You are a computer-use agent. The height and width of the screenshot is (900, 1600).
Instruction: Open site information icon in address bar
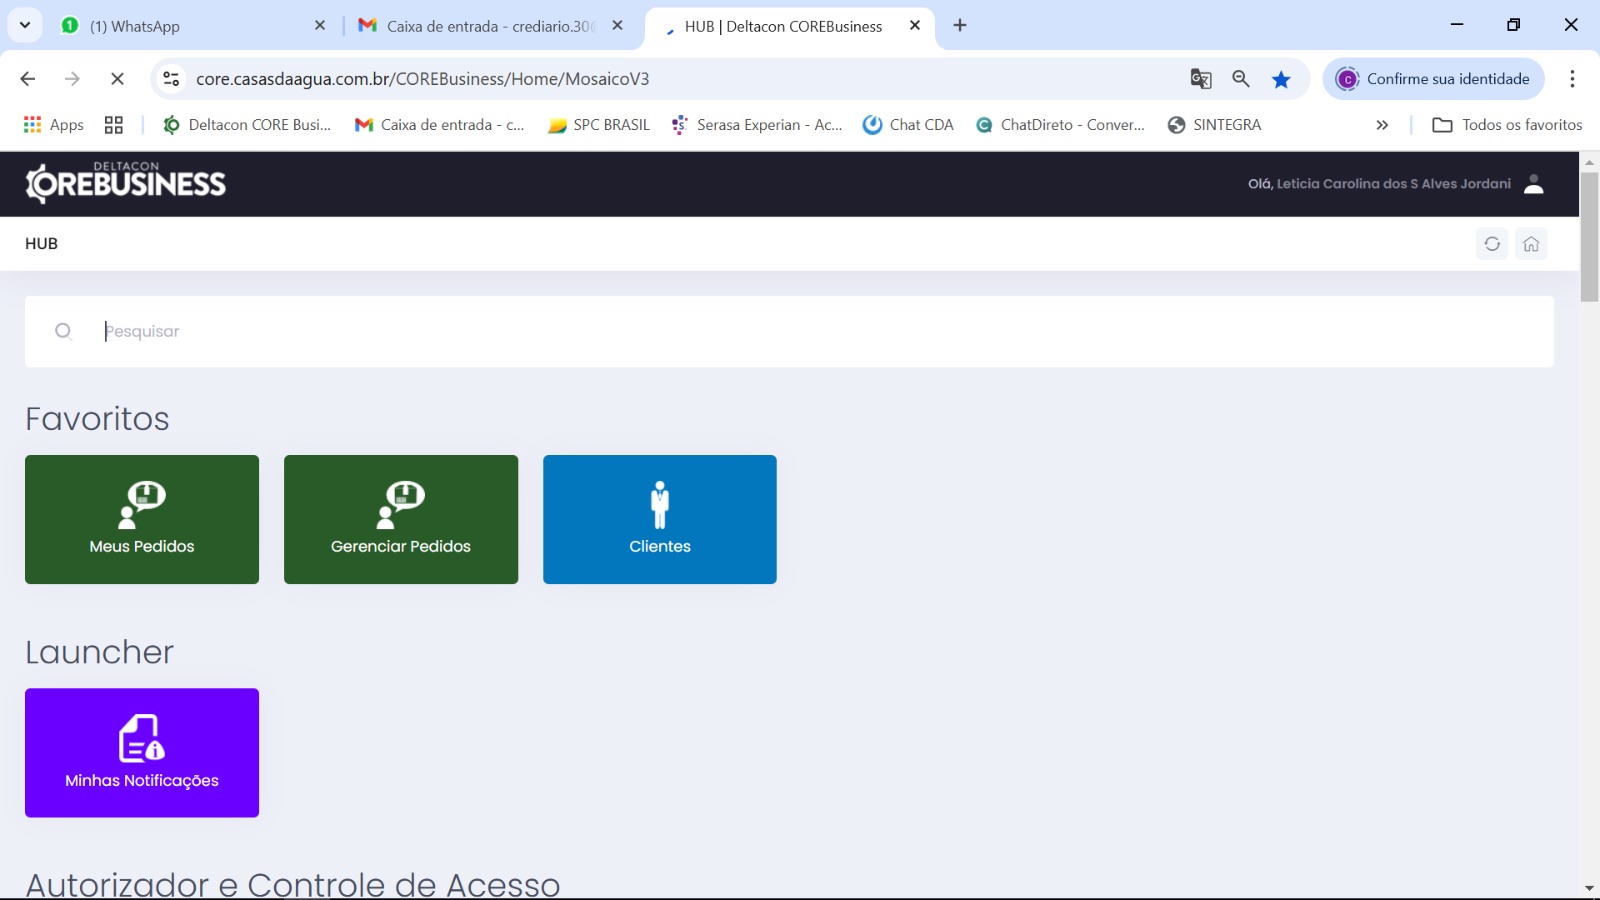click(171, 79)
